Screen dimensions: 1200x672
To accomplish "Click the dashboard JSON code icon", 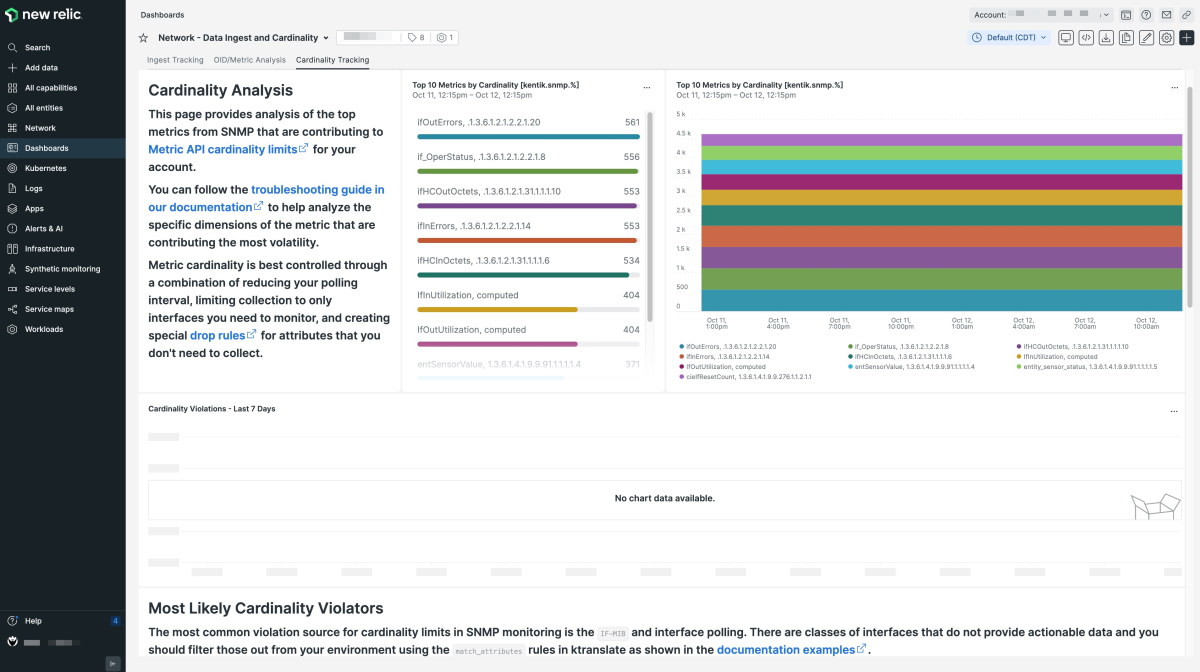I will point(1086,38).
